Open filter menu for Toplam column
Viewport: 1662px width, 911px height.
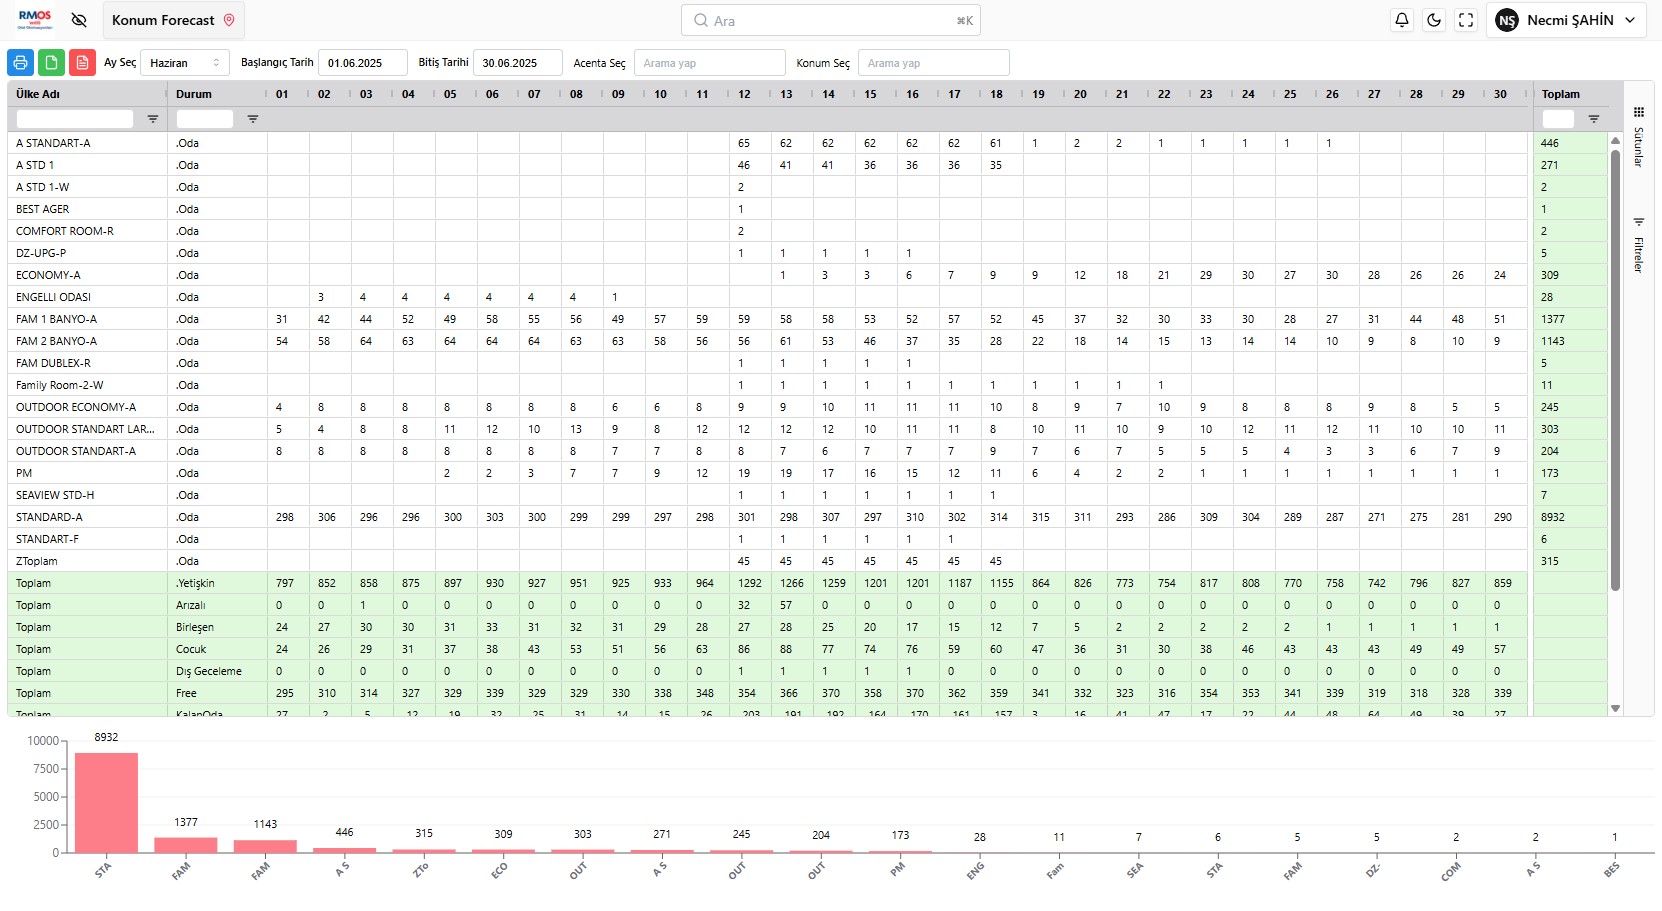[1594, 119]
